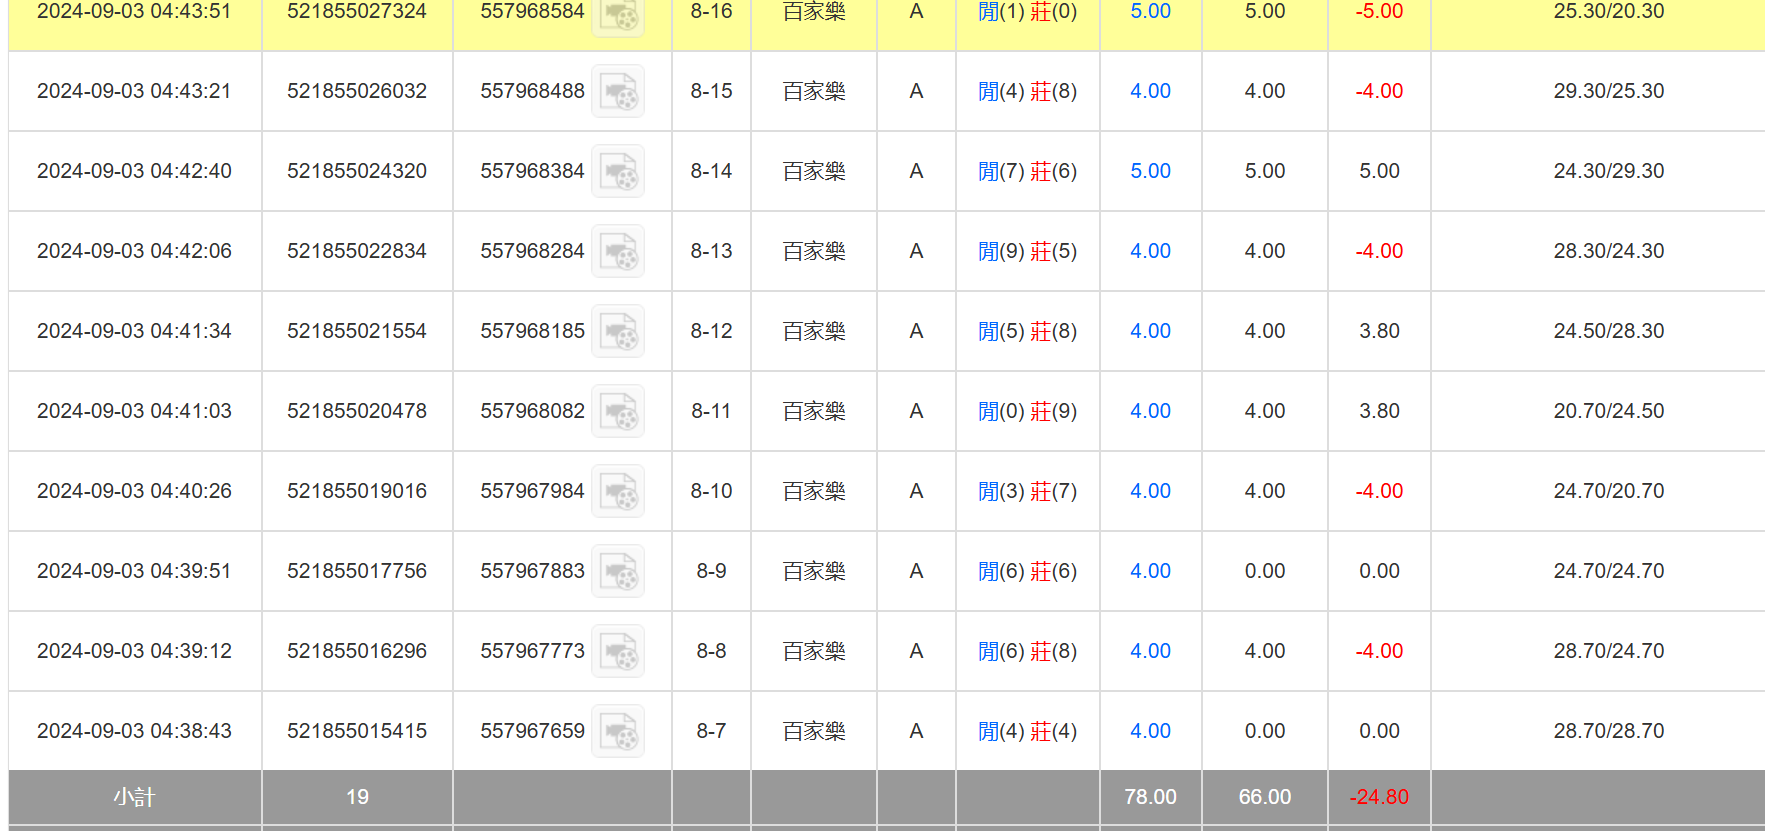Select the 小計 subtotal label
Image resolution: width=1765 pixels, height=831 pixels.
(134, 797)
